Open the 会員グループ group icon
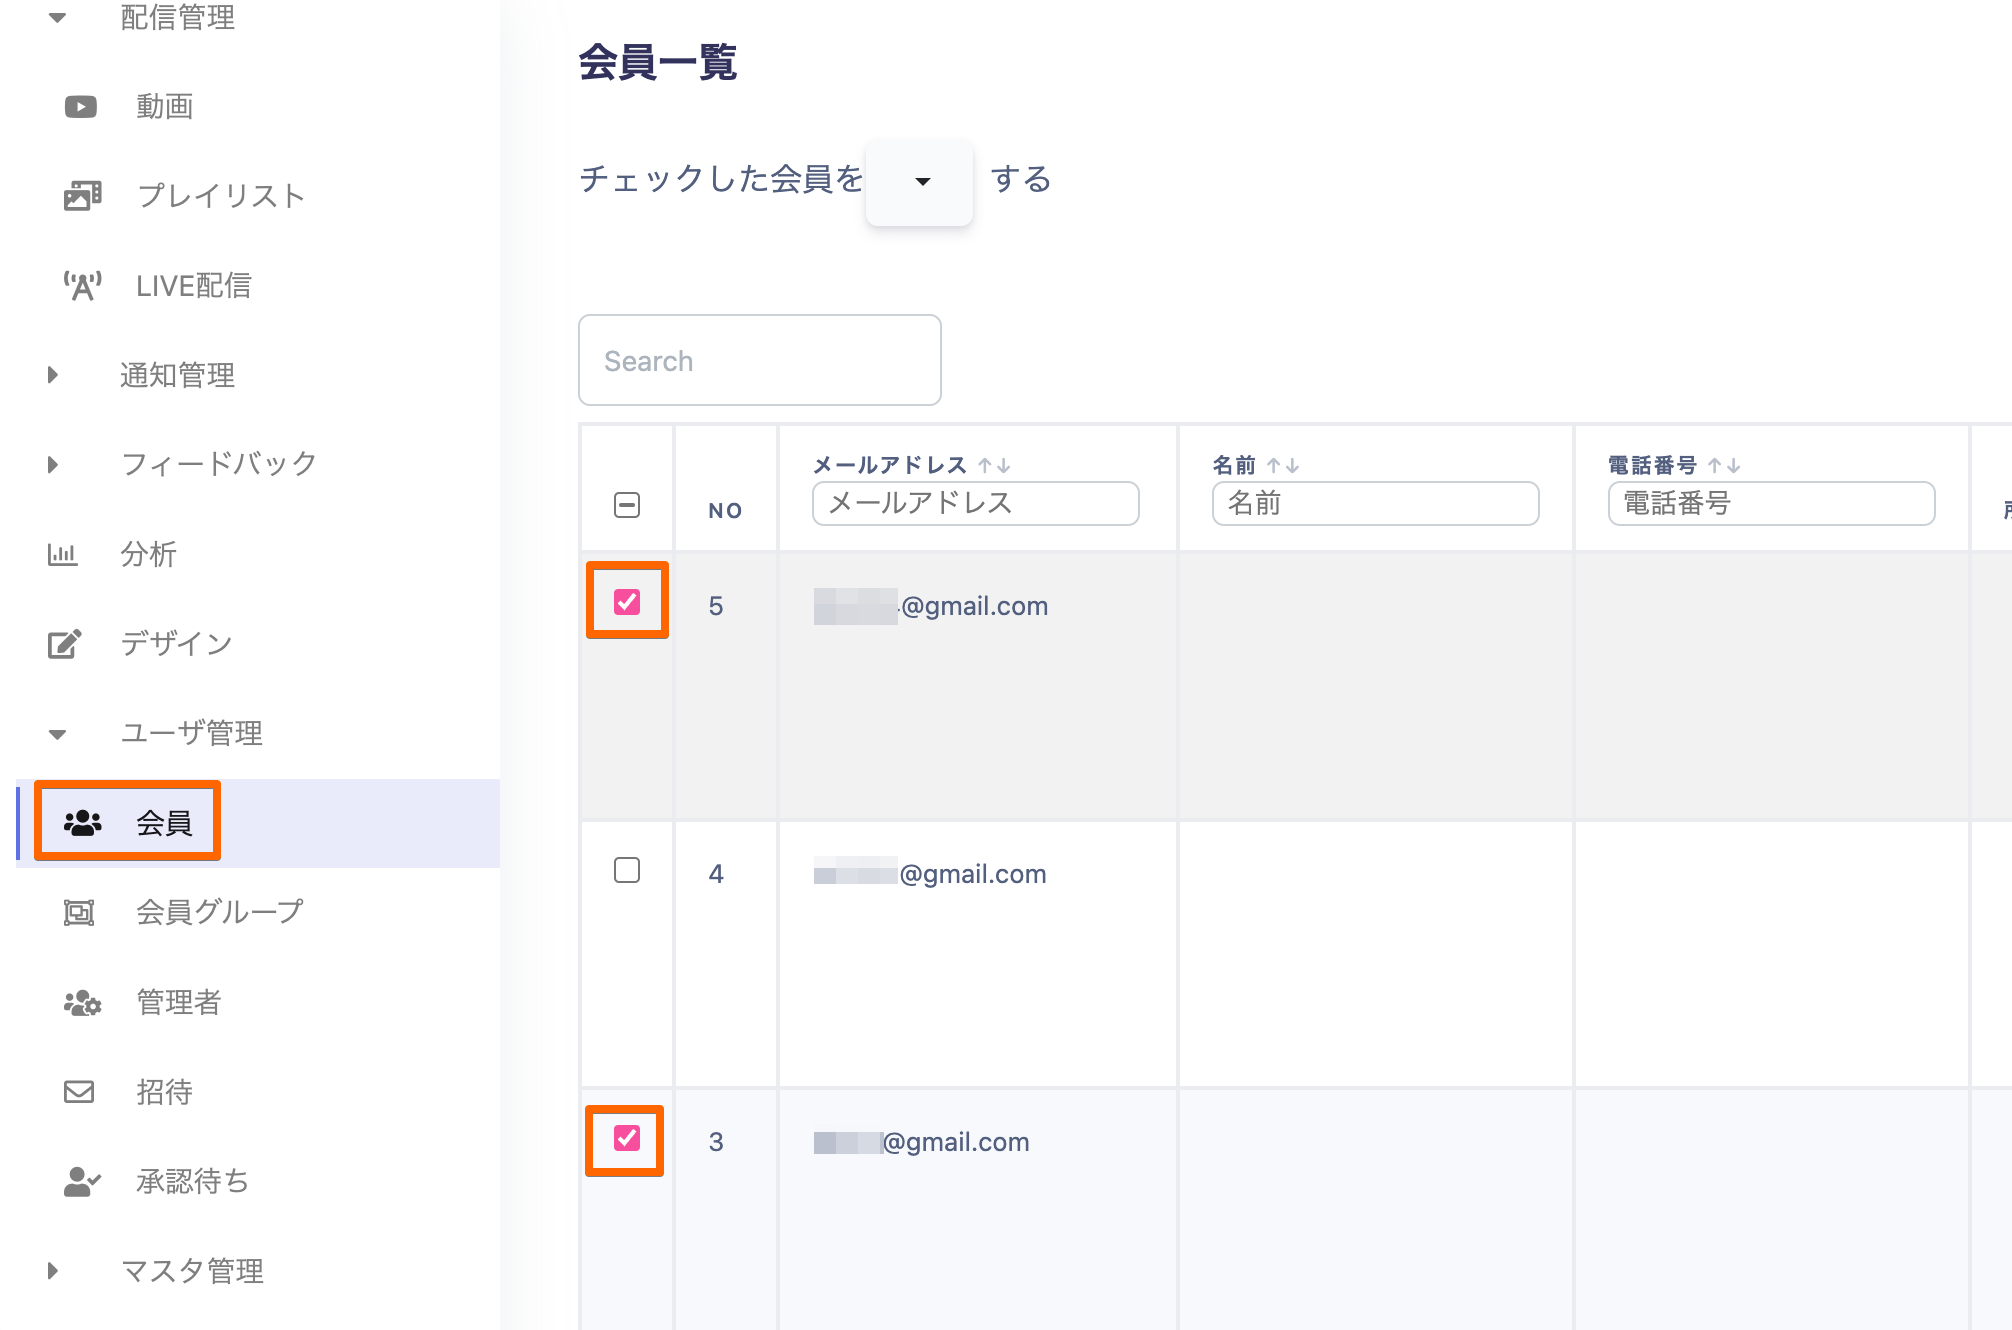 pos(79,912)
